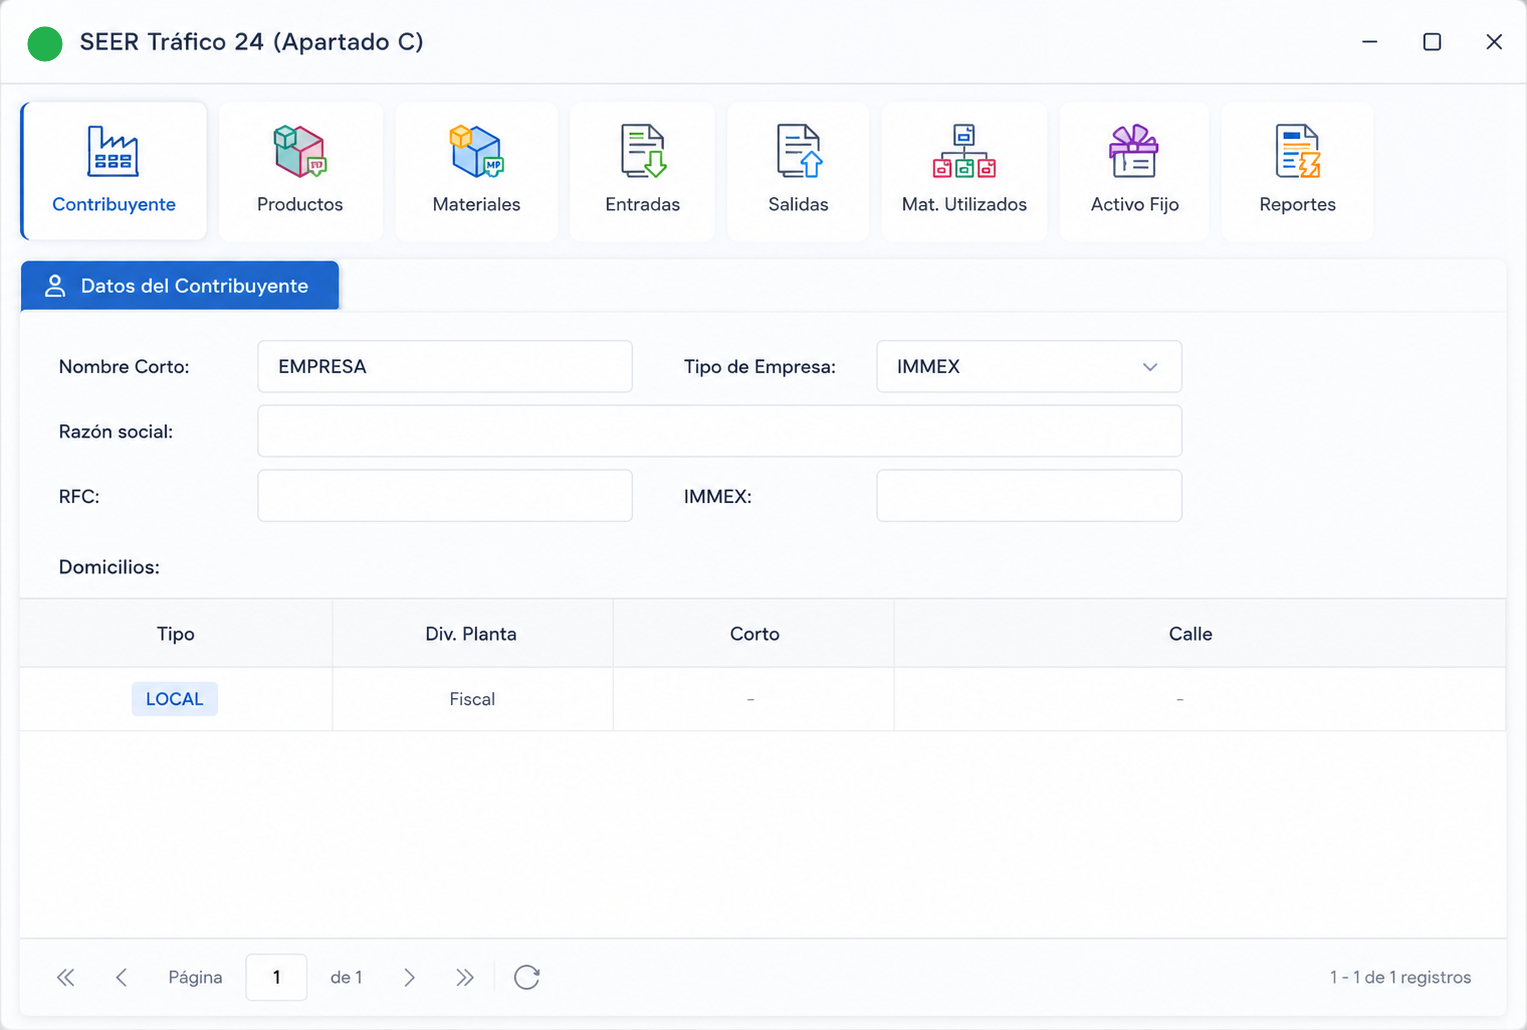Open the Activo Fijo gift icon

click(x=1134, y=171)
